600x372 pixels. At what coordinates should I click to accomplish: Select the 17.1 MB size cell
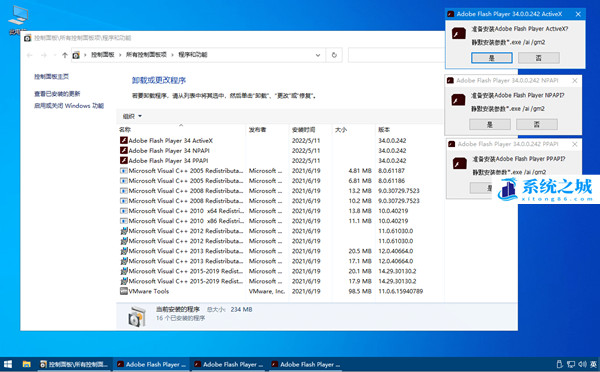click(360, 261)
